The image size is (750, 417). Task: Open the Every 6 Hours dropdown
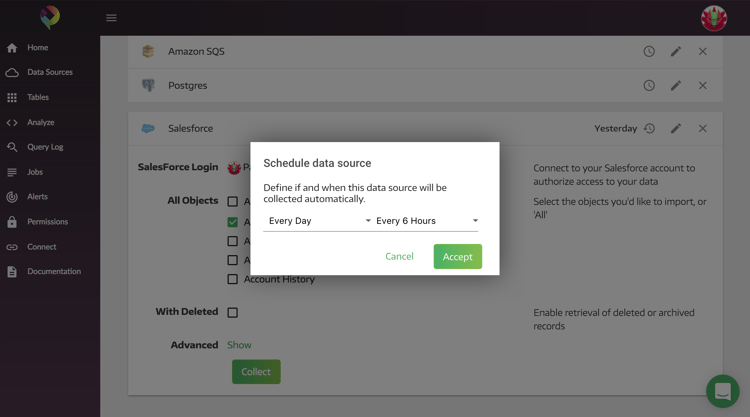(426, 221)
